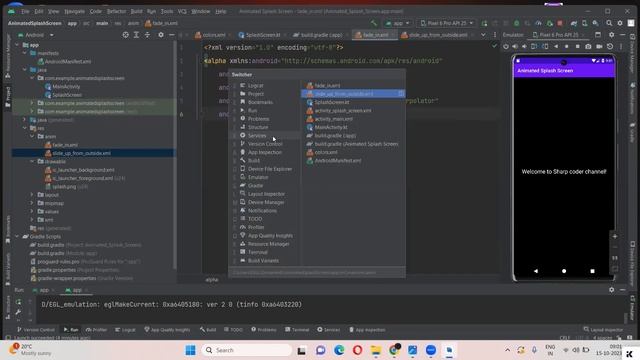Select Services in the Switcher popup
The height and width of the screenshot is (360, 640).
[x=257, y=136]
